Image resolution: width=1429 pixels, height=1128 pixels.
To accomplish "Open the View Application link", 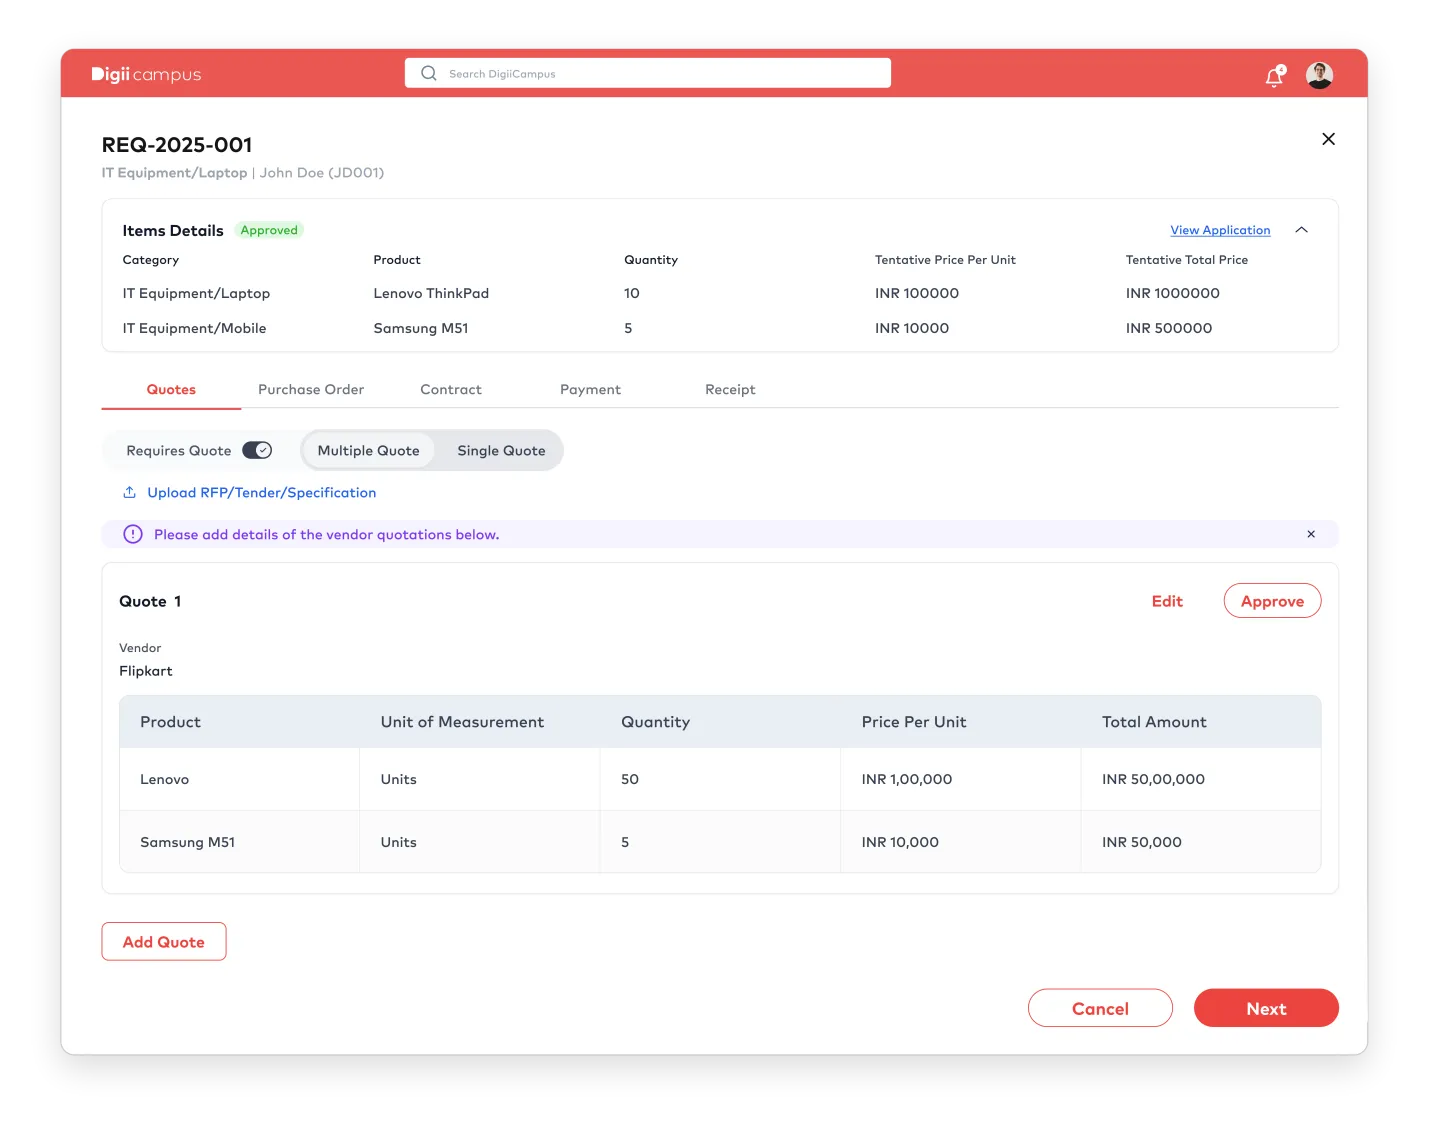I will 1220,230.
